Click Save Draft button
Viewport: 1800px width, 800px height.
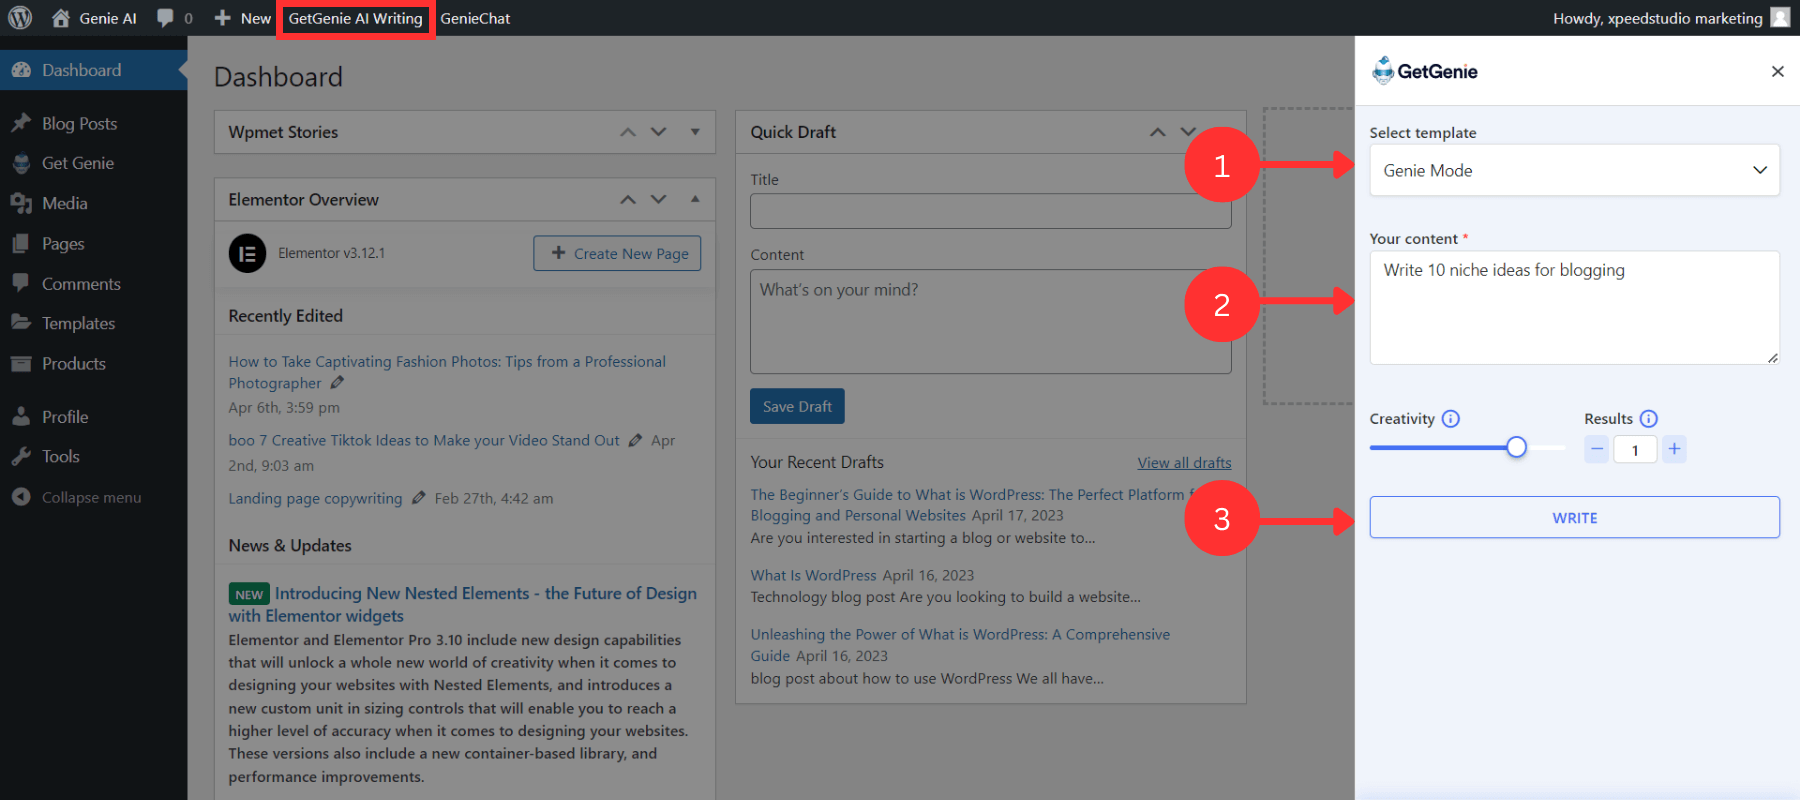click(797, 406)
